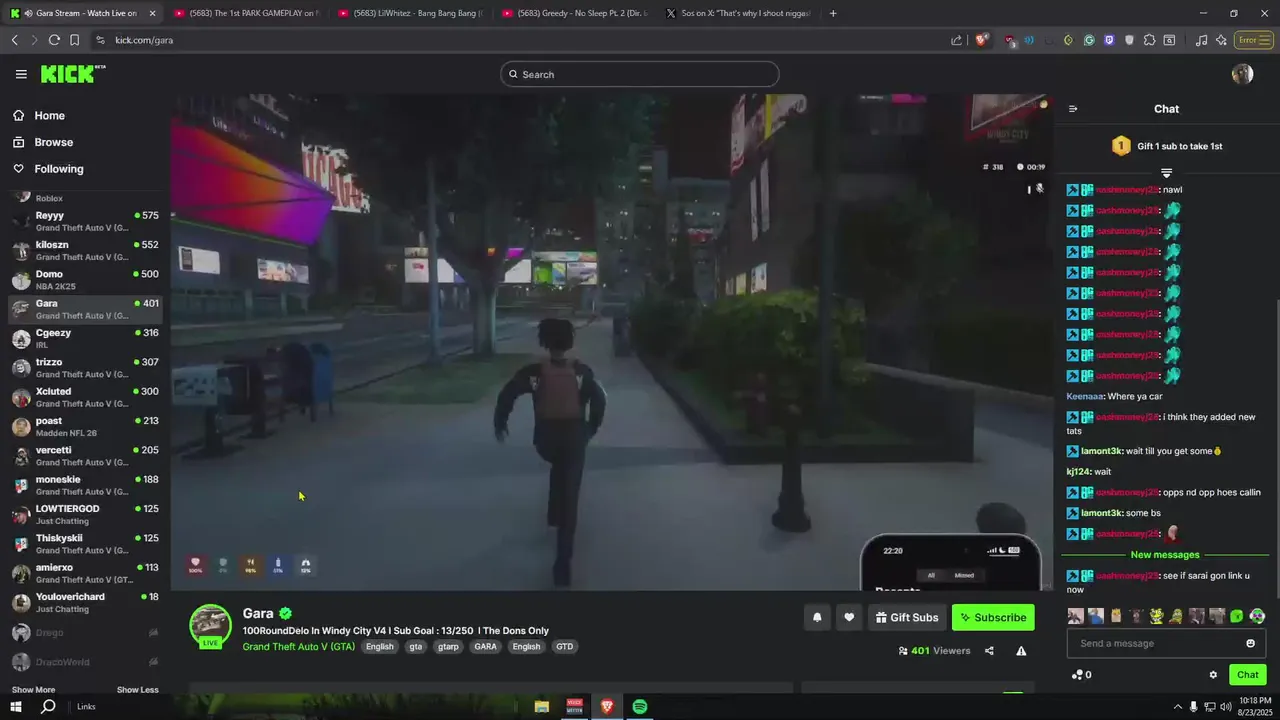Open kiloszn's channel in sidebar
Screen dimensions: 1280x720
pyautogui.click(x=85, y=250)
